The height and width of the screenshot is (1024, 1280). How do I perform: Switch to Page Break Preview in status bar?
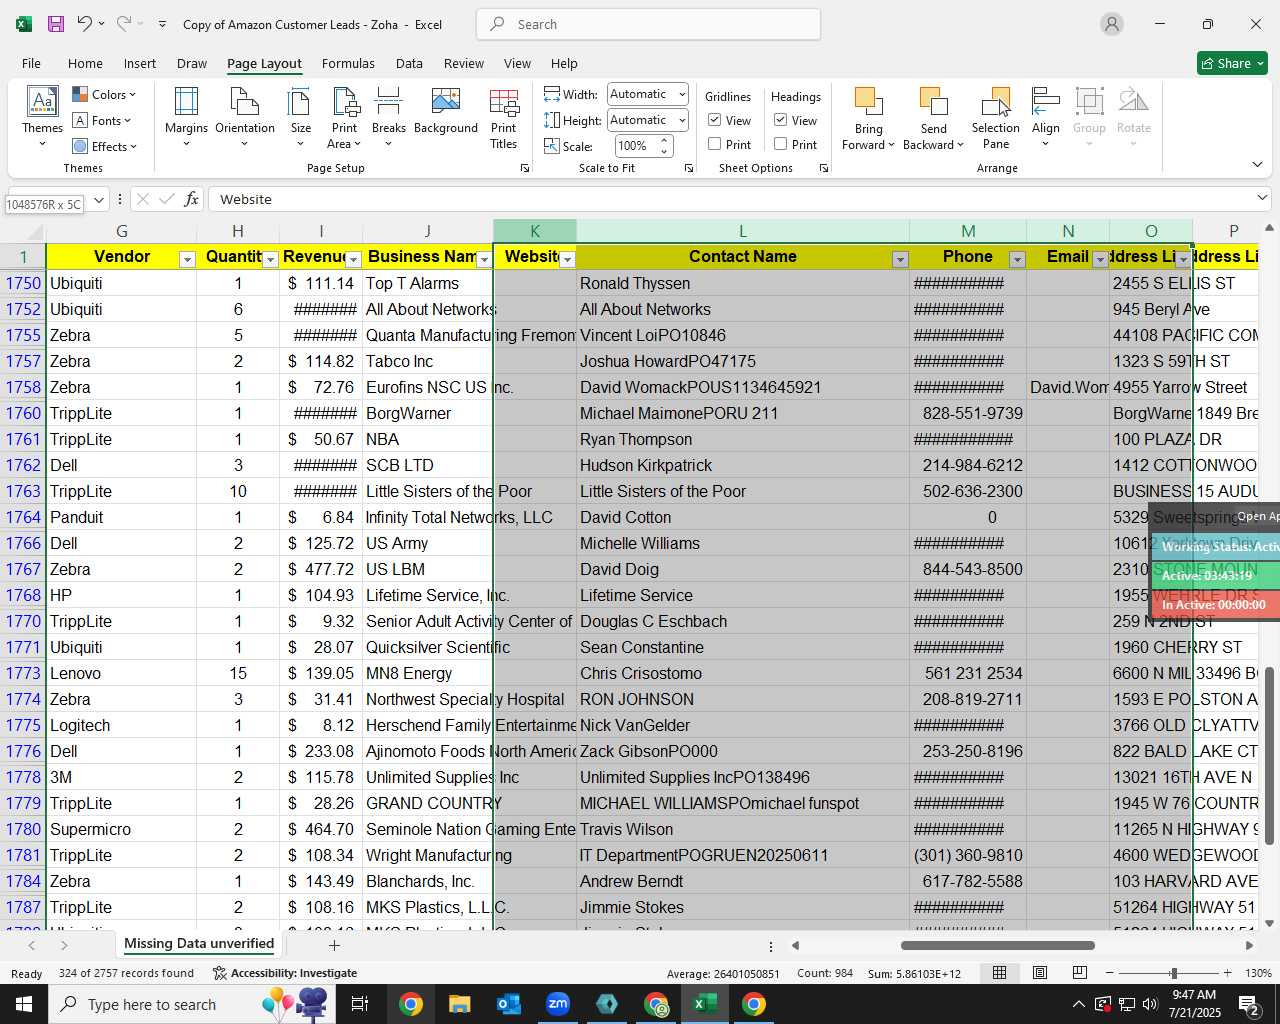click(x=1080, y=973)
